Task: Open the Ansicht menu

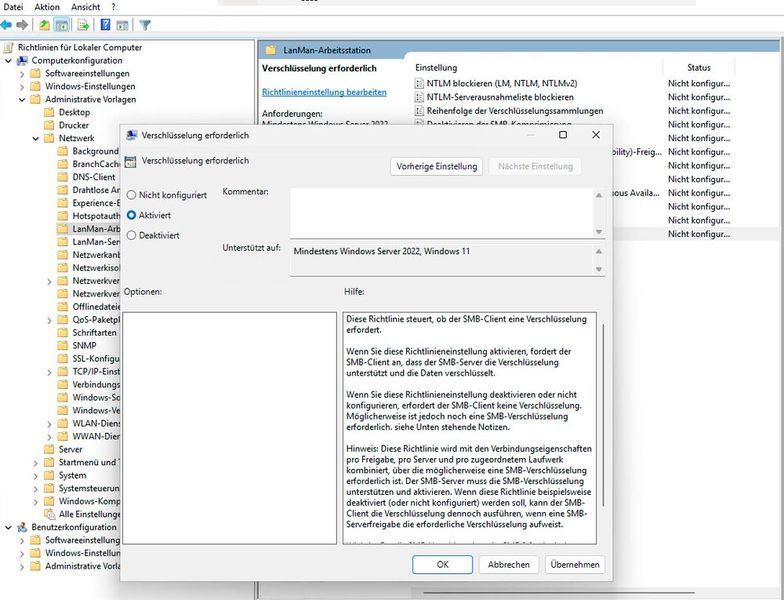Action: [x=86, y=7]
